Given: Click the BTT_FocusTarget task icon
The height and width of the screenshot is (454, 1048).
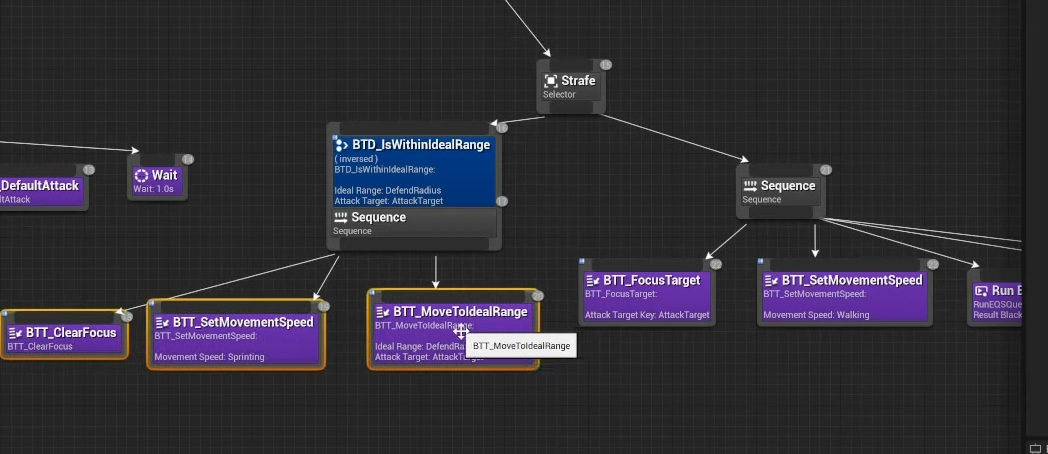Looking at the screenshot, I should [592, 280].
